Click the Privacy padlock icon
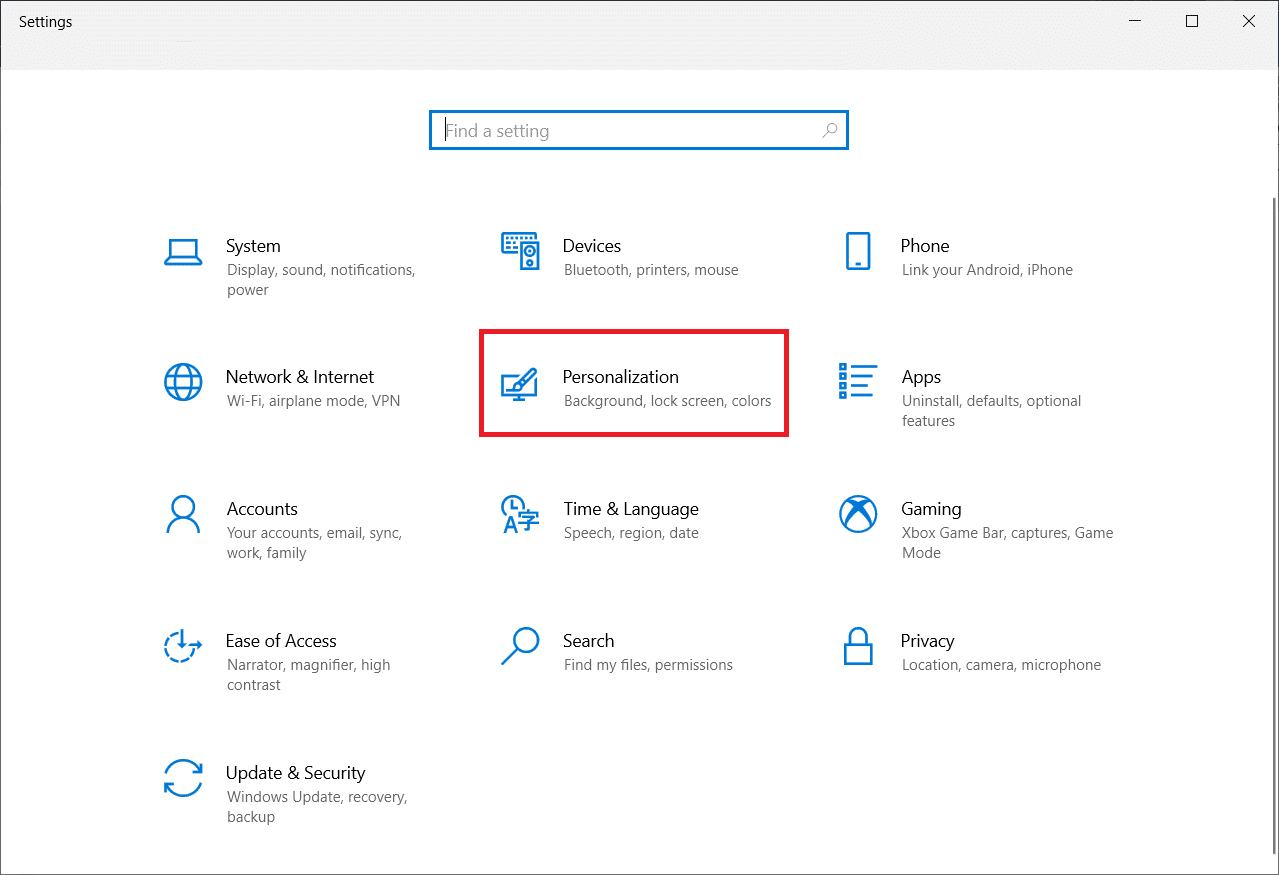 coord(858,646)
